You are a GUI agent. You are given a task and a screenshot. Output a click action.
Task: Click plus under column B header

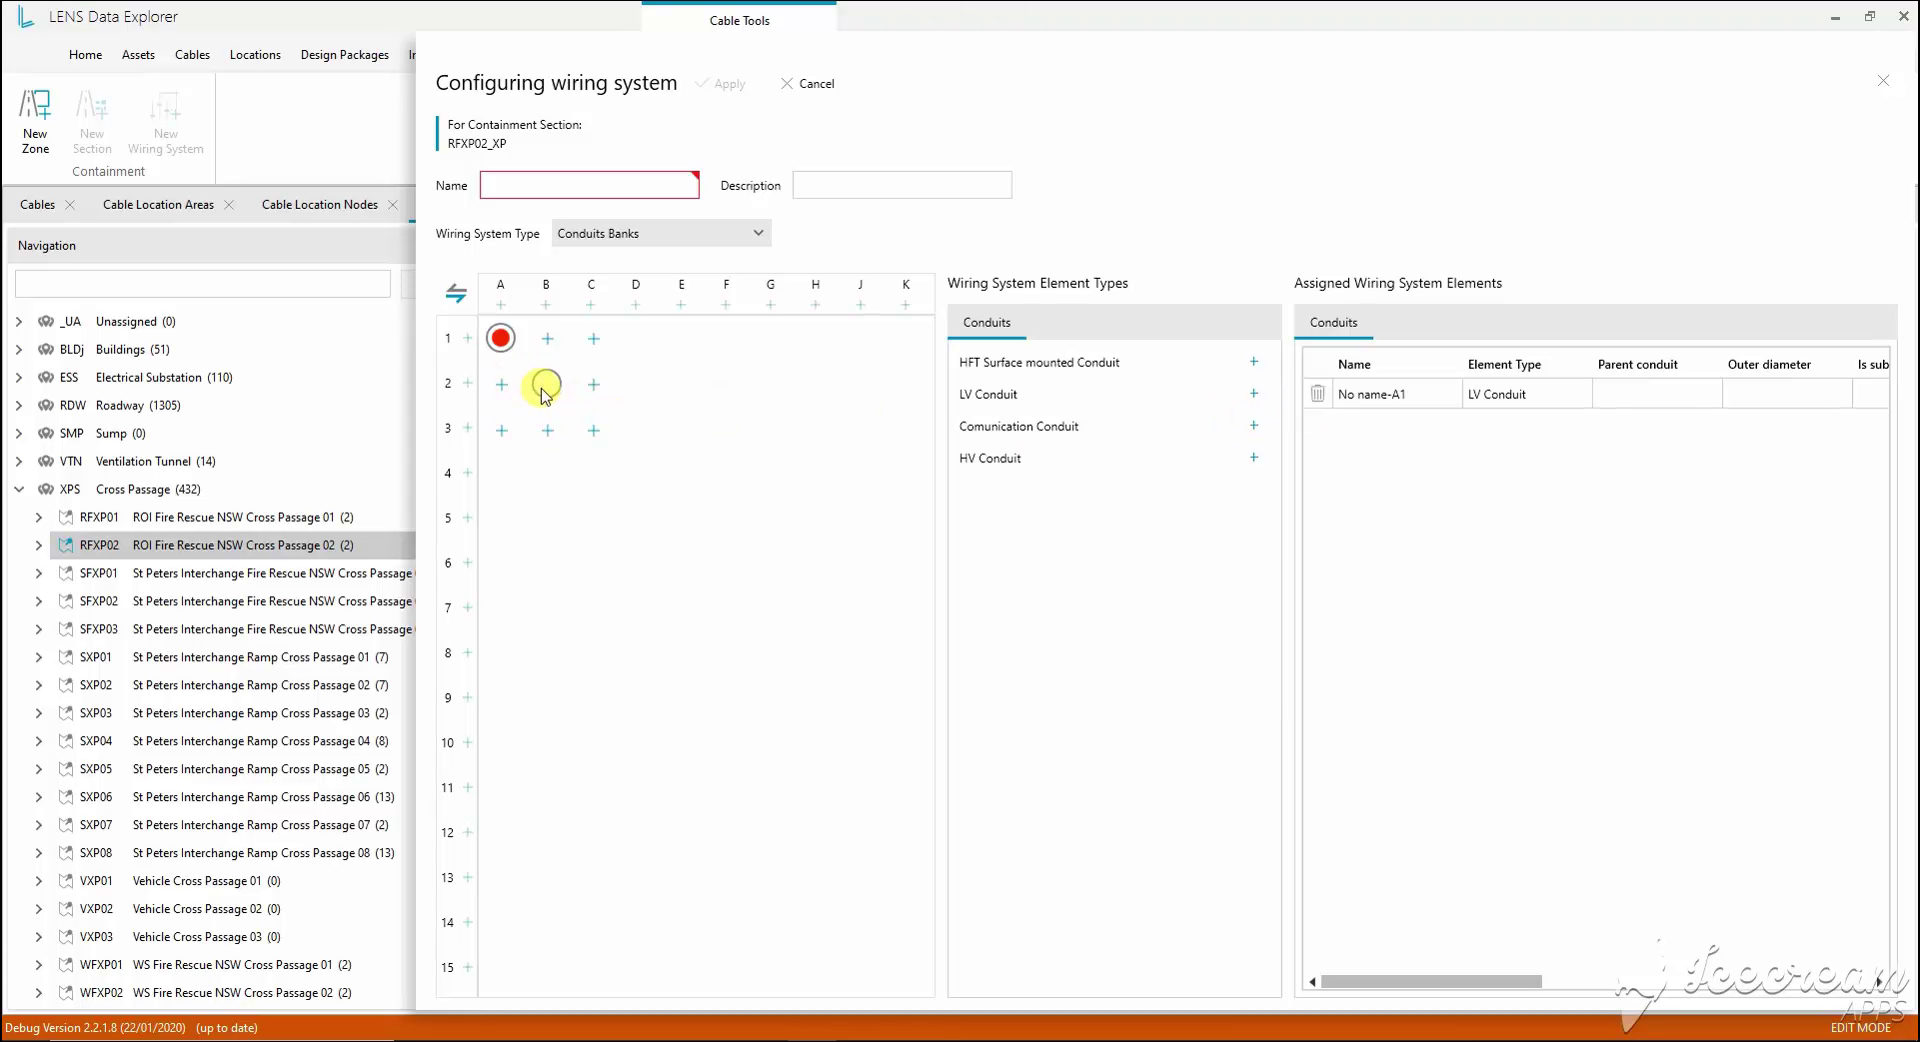546,305
